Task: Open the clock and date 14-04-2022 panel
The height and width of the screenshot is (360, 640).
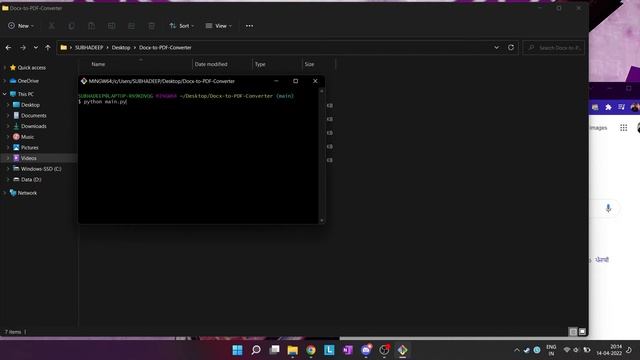Action: [609, 350]
